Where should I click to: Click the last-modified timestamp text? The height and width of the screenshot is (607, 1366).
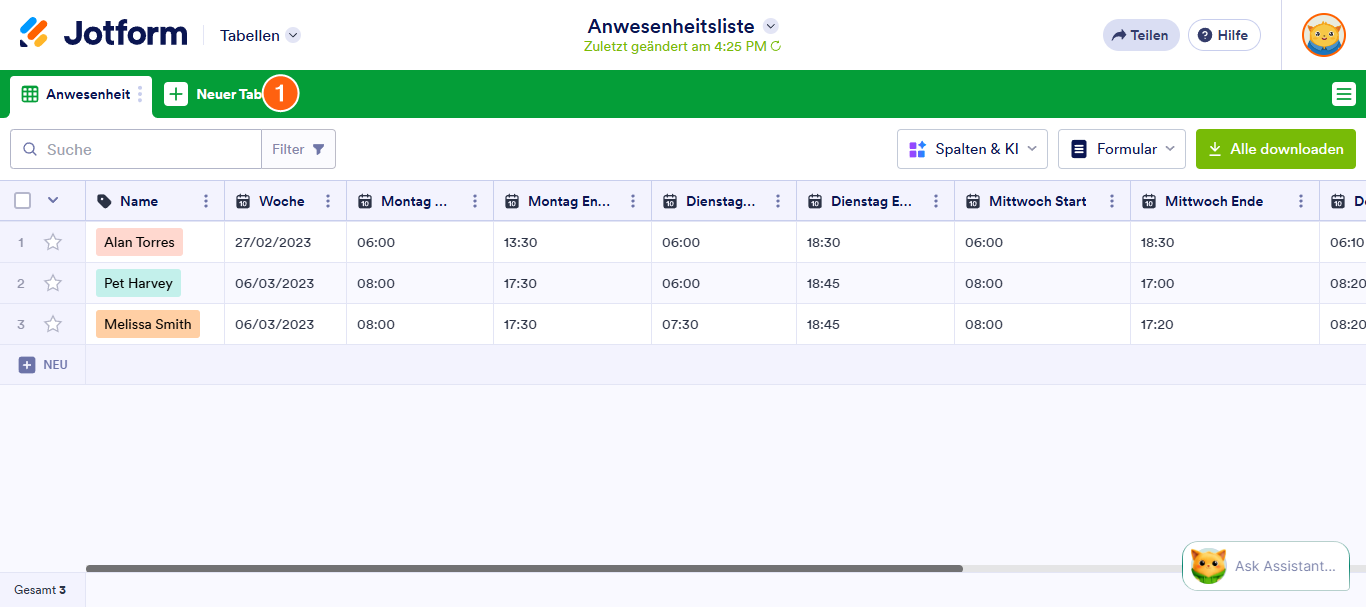(675, 46)
